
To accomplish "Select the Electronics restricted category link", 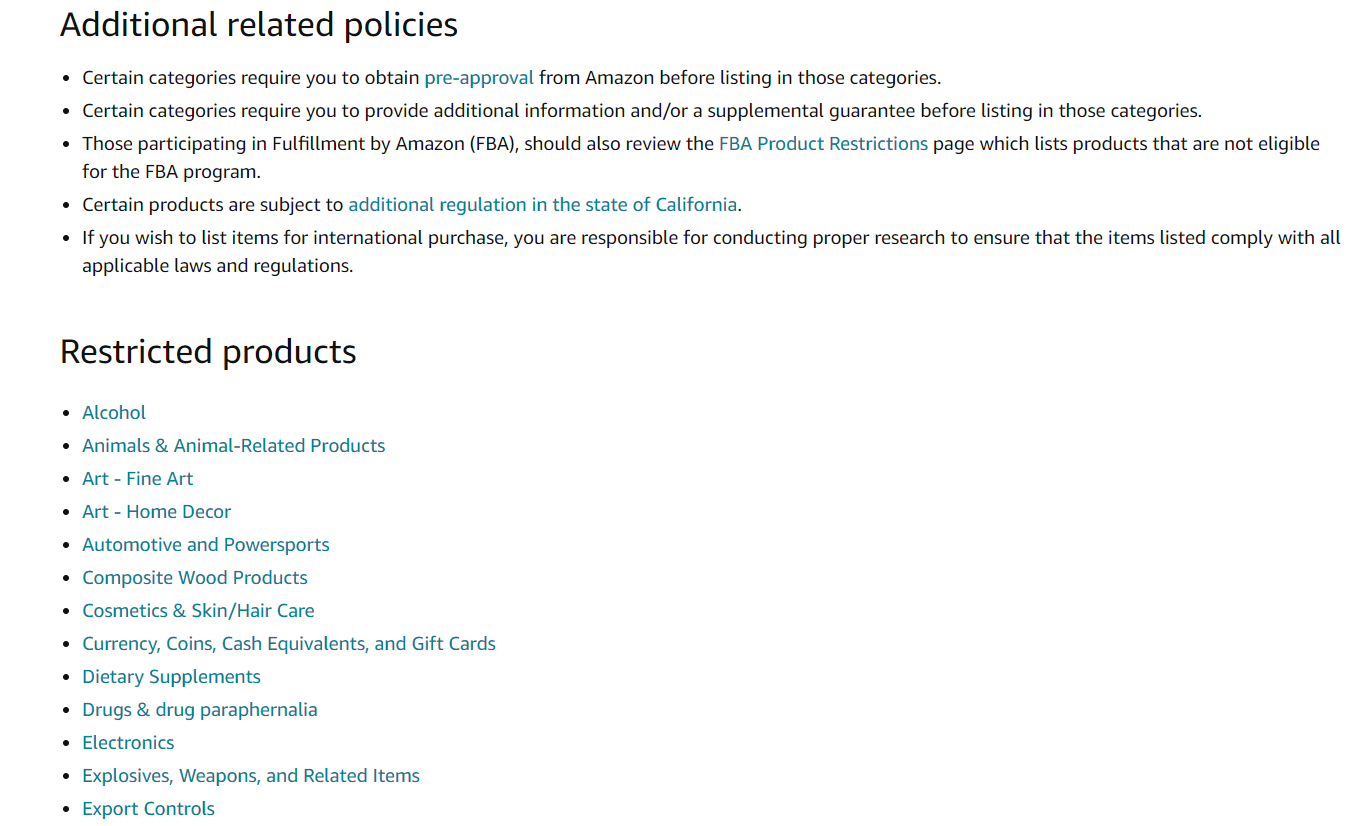I will click(128, 743).
